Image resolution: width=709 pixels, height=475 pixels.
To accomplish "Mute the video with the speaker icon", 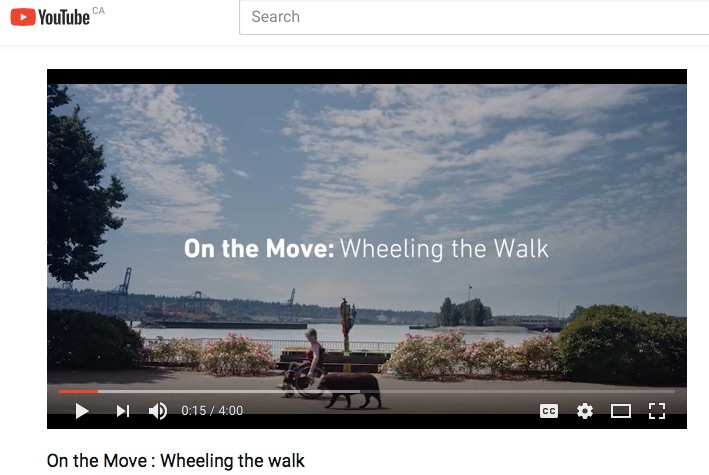I will pyautogui.click(x=158, y=411).
